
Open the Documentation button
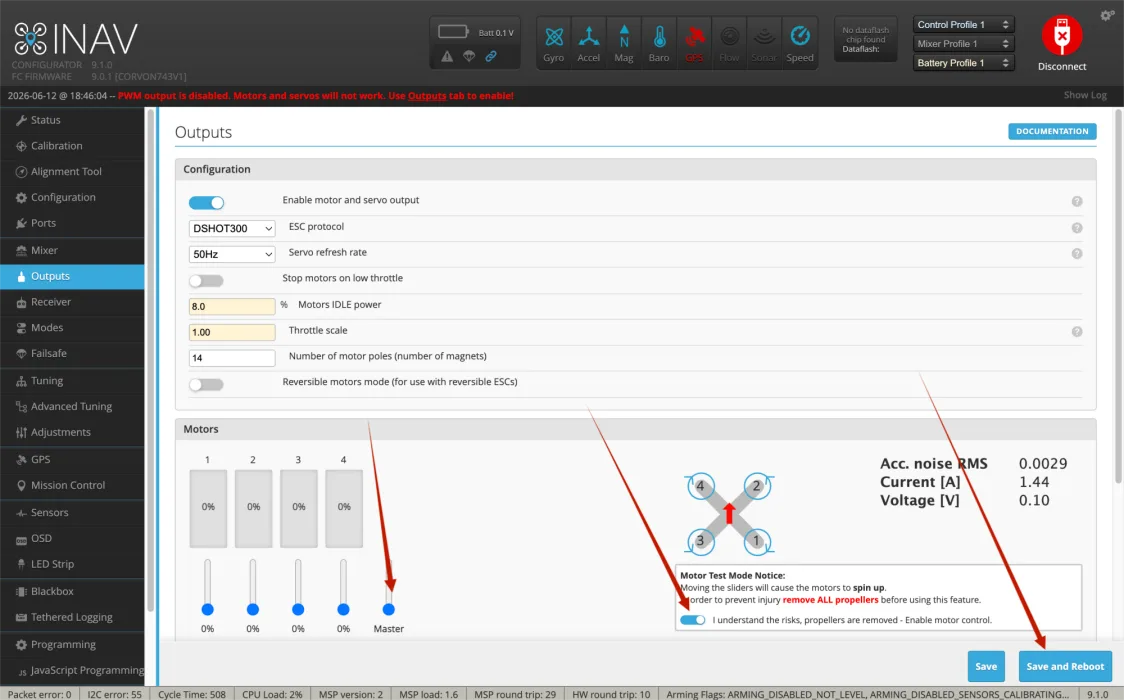[1052, 131]
